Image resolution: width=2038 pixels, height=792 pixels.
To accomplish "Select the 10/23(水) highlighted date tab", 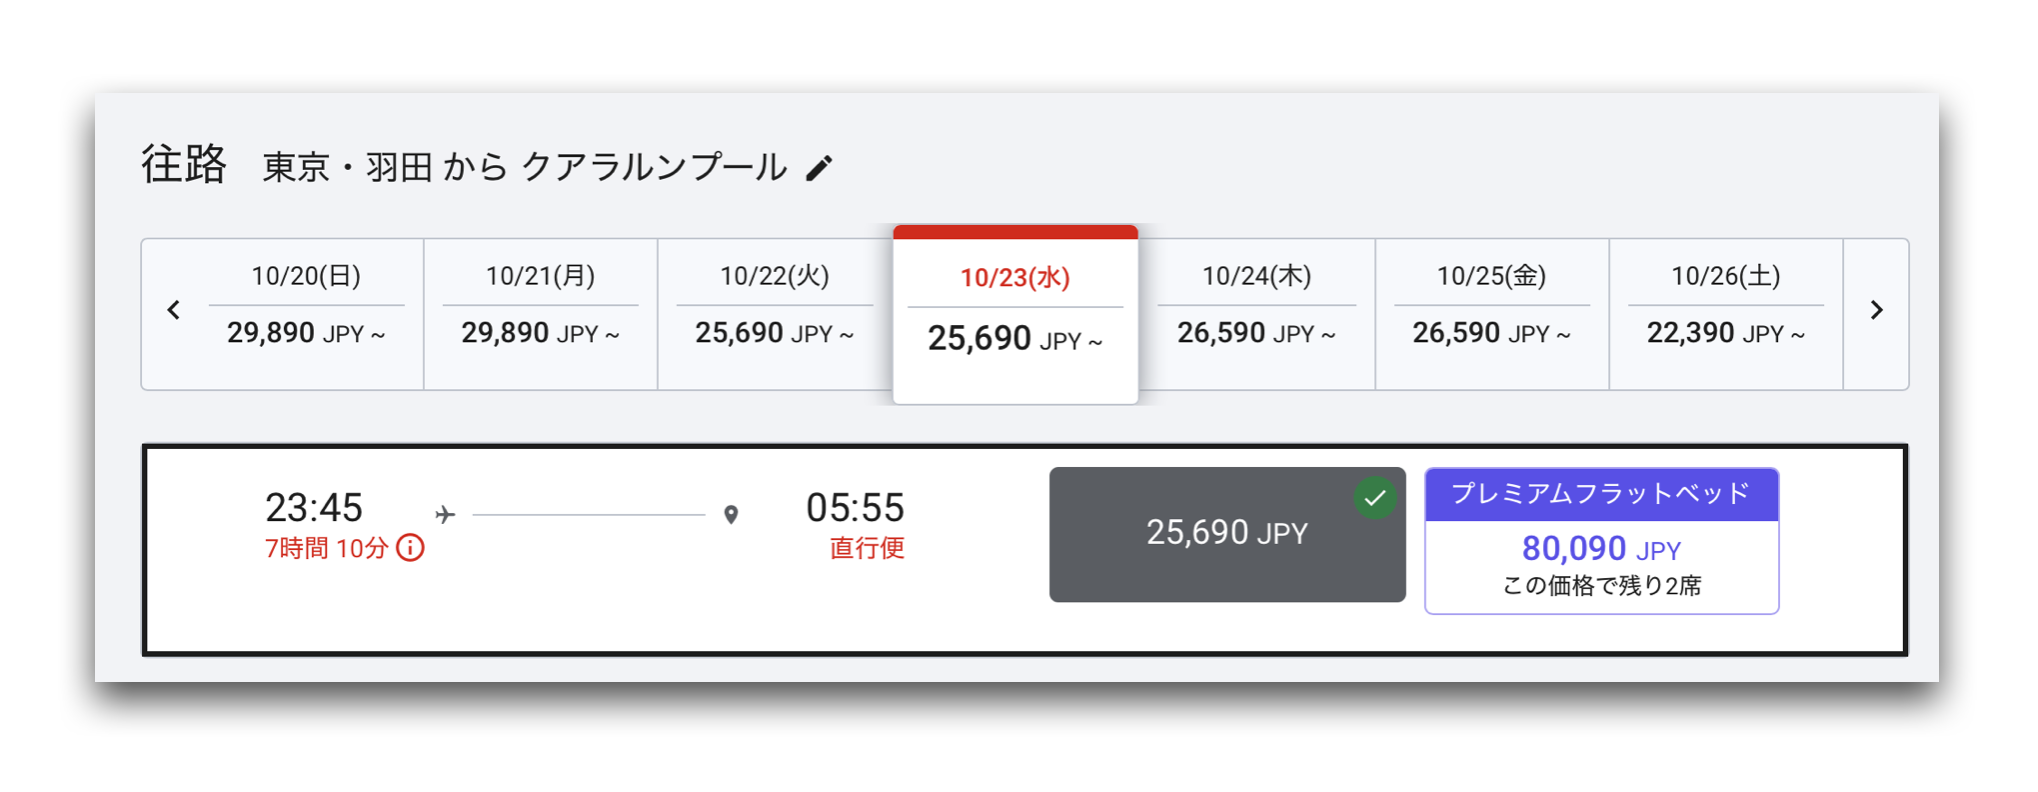I will click(1015, 315).
